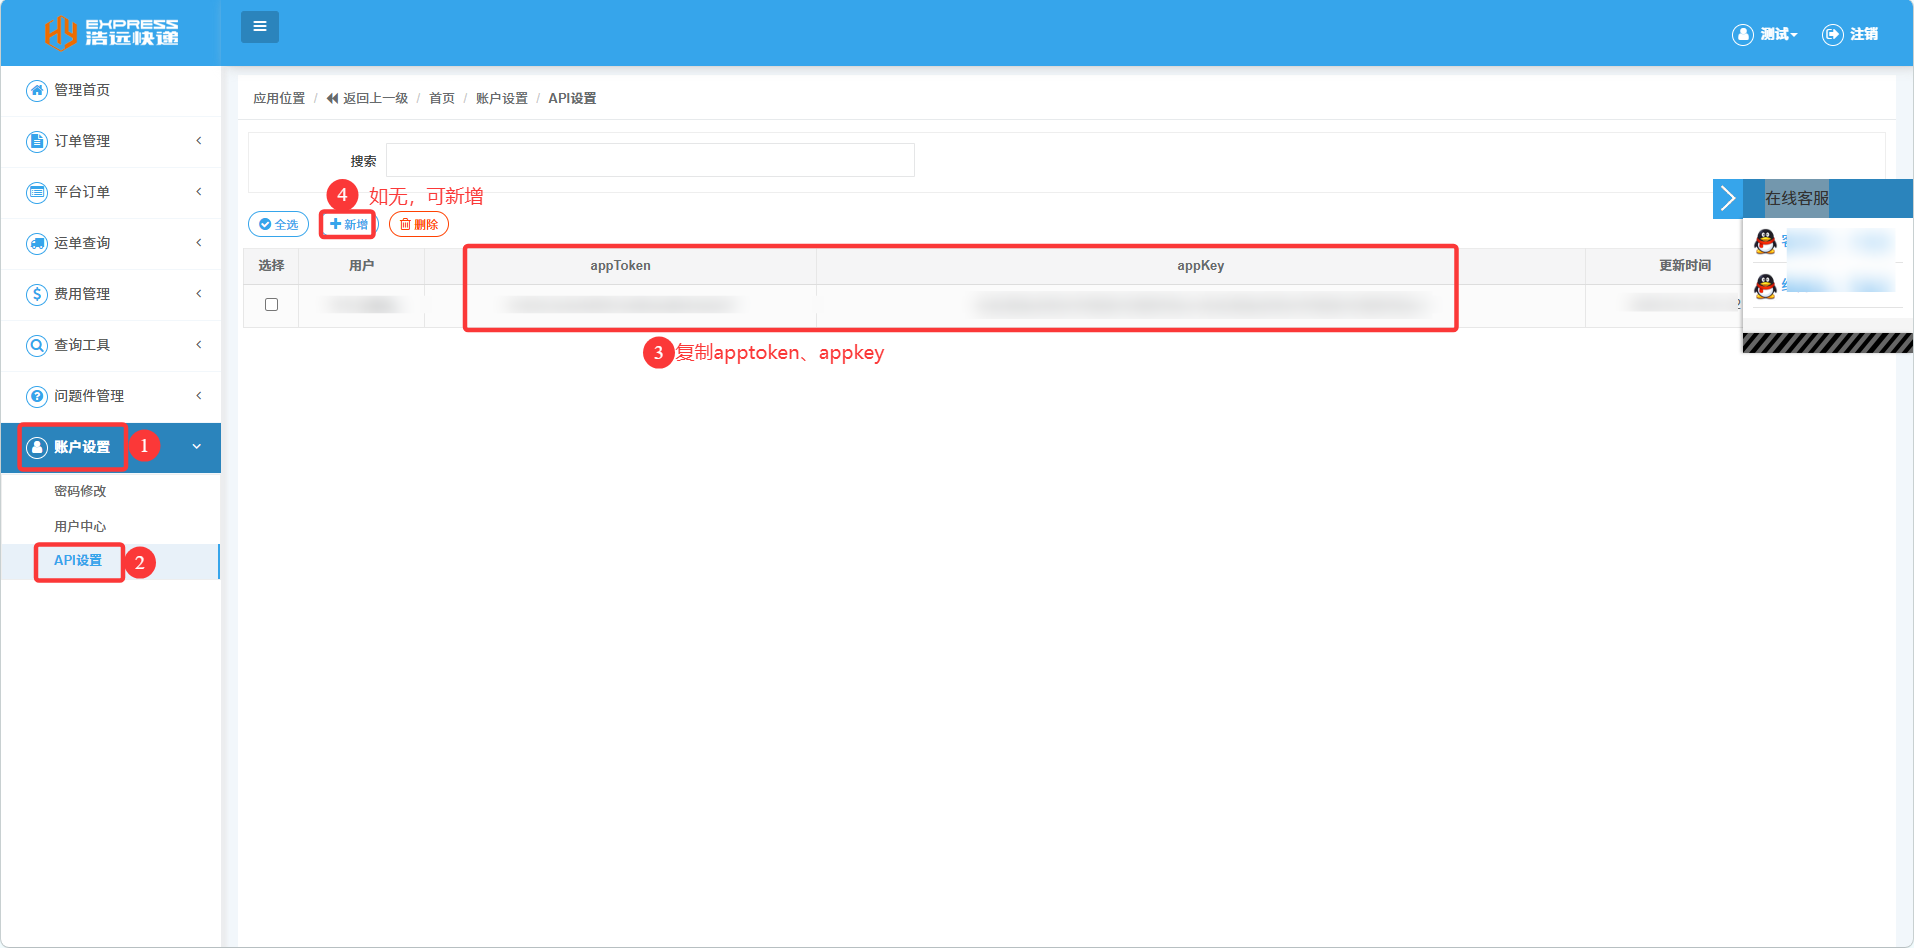Open the 运单查询 menu label
Screen dimensions: 1914x948
[82, 243]
